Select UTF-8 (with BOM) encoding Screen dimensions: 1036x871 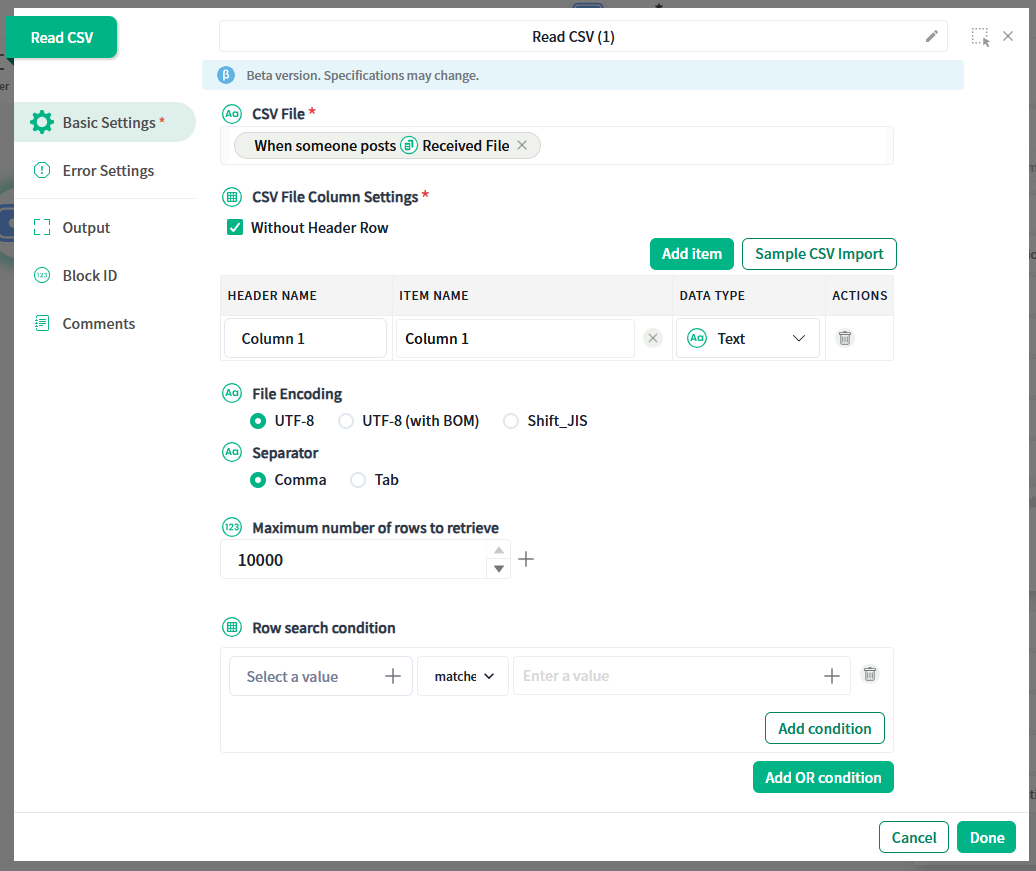[x=346, y=422]
